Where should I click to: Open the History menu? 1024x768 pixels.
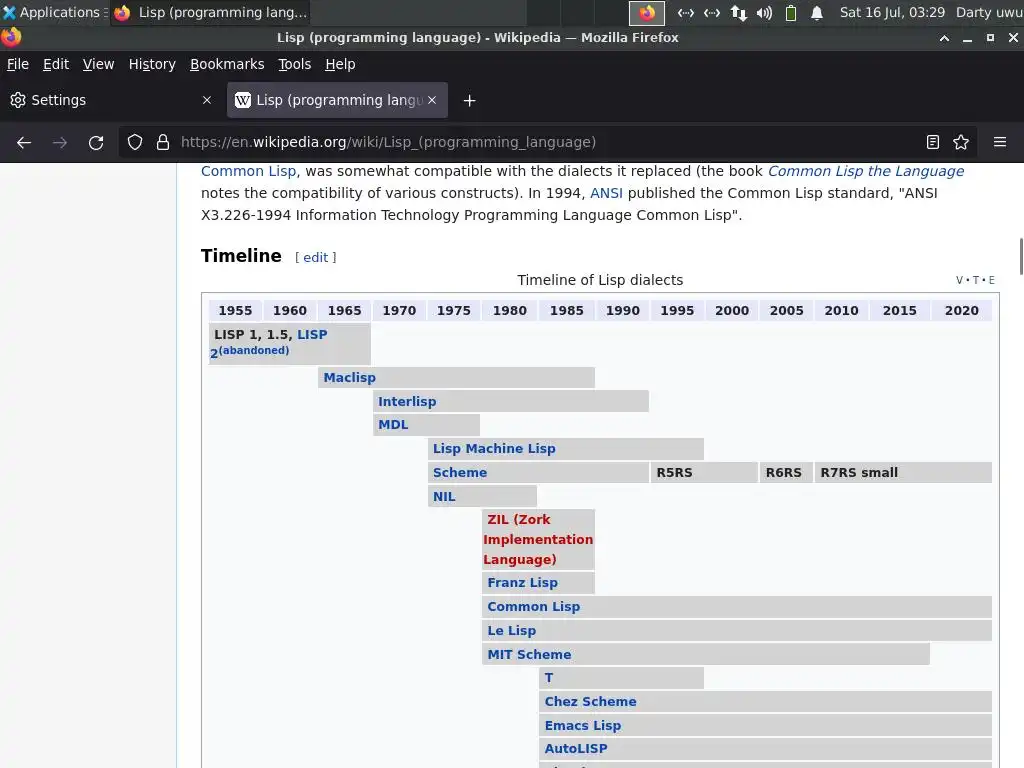[152, 64]
